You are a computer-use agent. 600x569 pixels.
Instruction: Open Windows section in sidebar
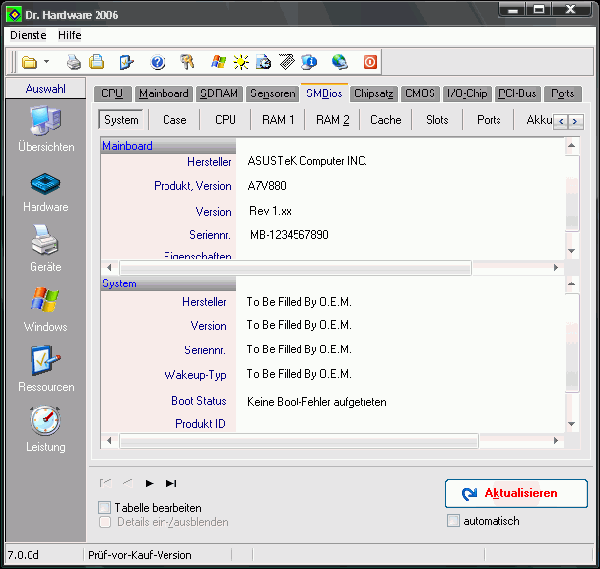(x=46, y=310)
